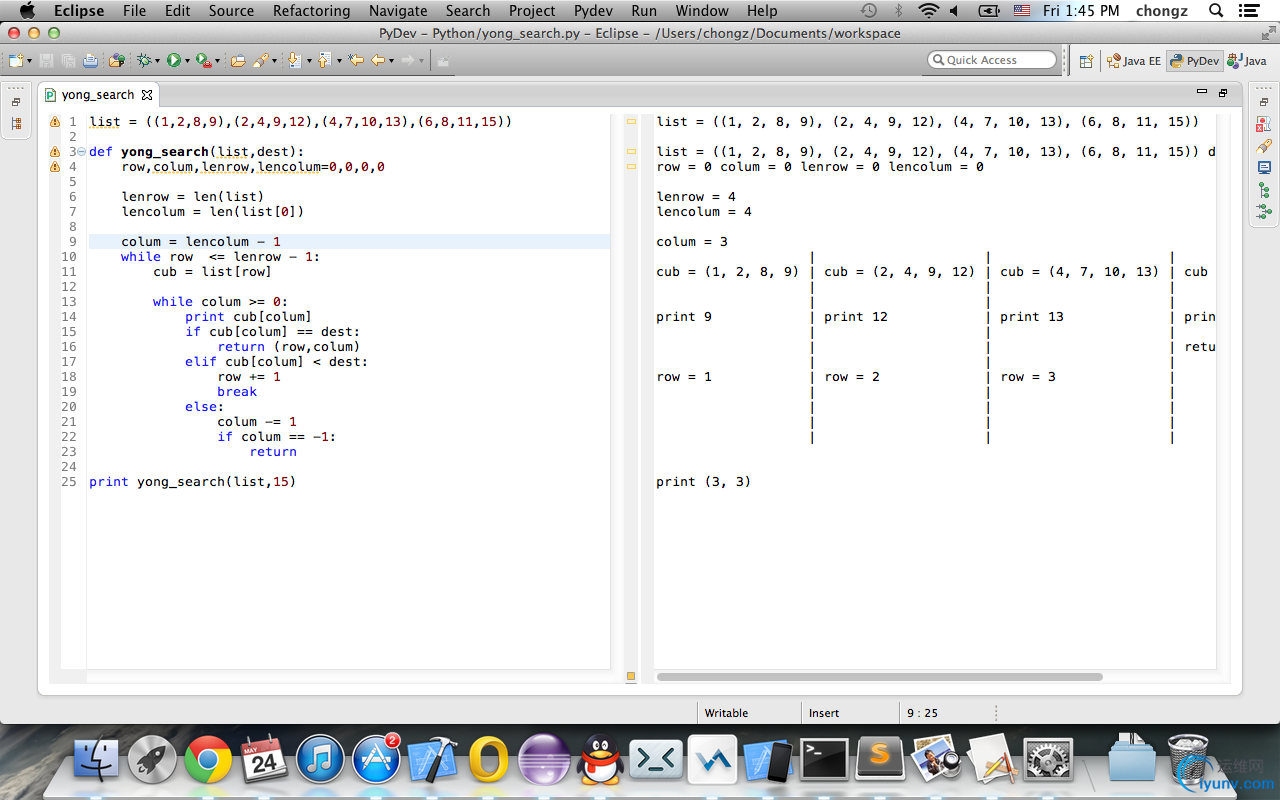Open the QQ penguin Dock icon
The height and width of the screenshot is (800, 1280).
pyautogui.click(x=600, y=761)
